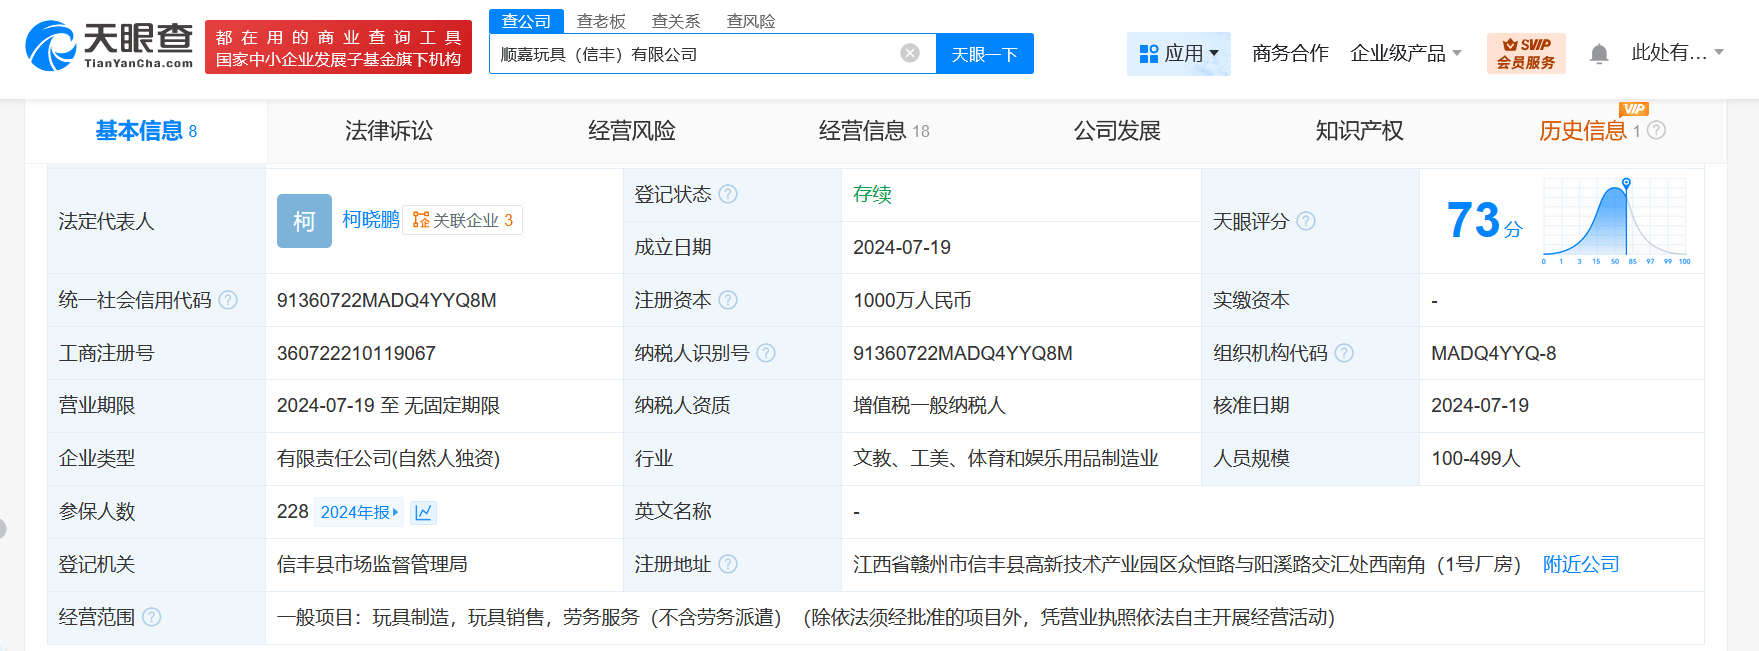Click the help icon beside 统一社会信用代码
The height and width of the screenshot is (651, 1759).
pyautogui.click(x=228, y=300)
